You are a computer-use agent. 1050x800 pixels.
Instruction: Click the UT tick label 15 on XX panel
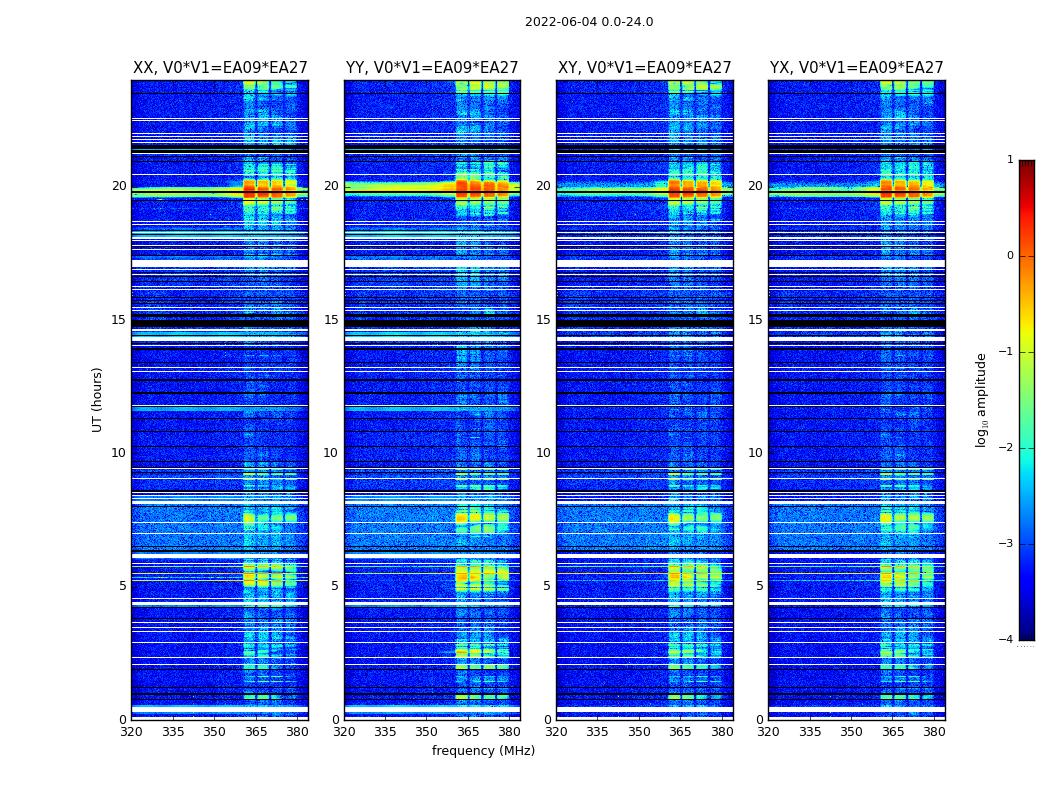(119, 319)
